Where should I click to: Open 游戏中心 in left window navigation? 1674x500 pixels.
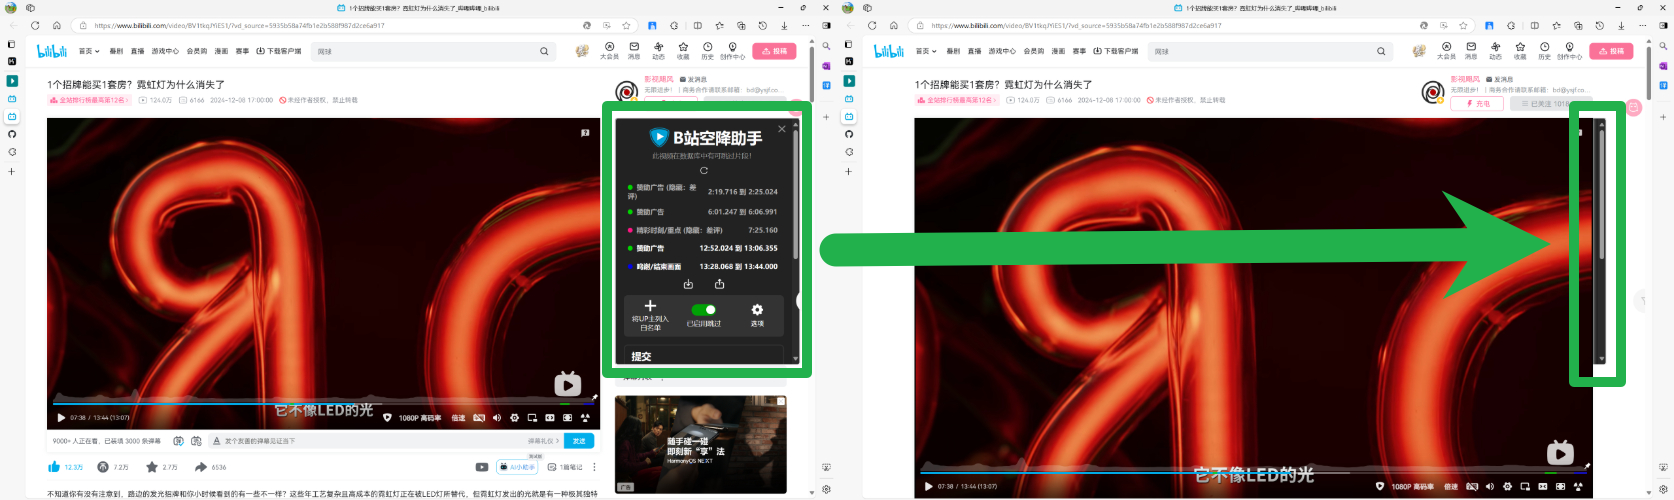[165, 51]
